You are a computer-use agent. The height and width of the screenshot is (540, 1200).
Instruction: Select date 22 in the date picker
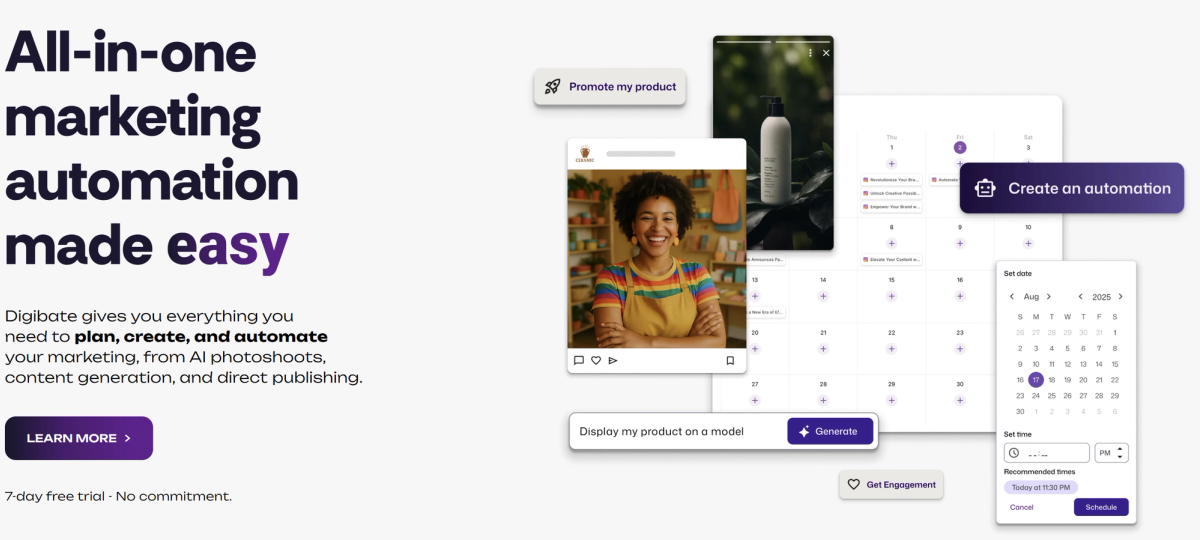click(x=1115, y=380)
